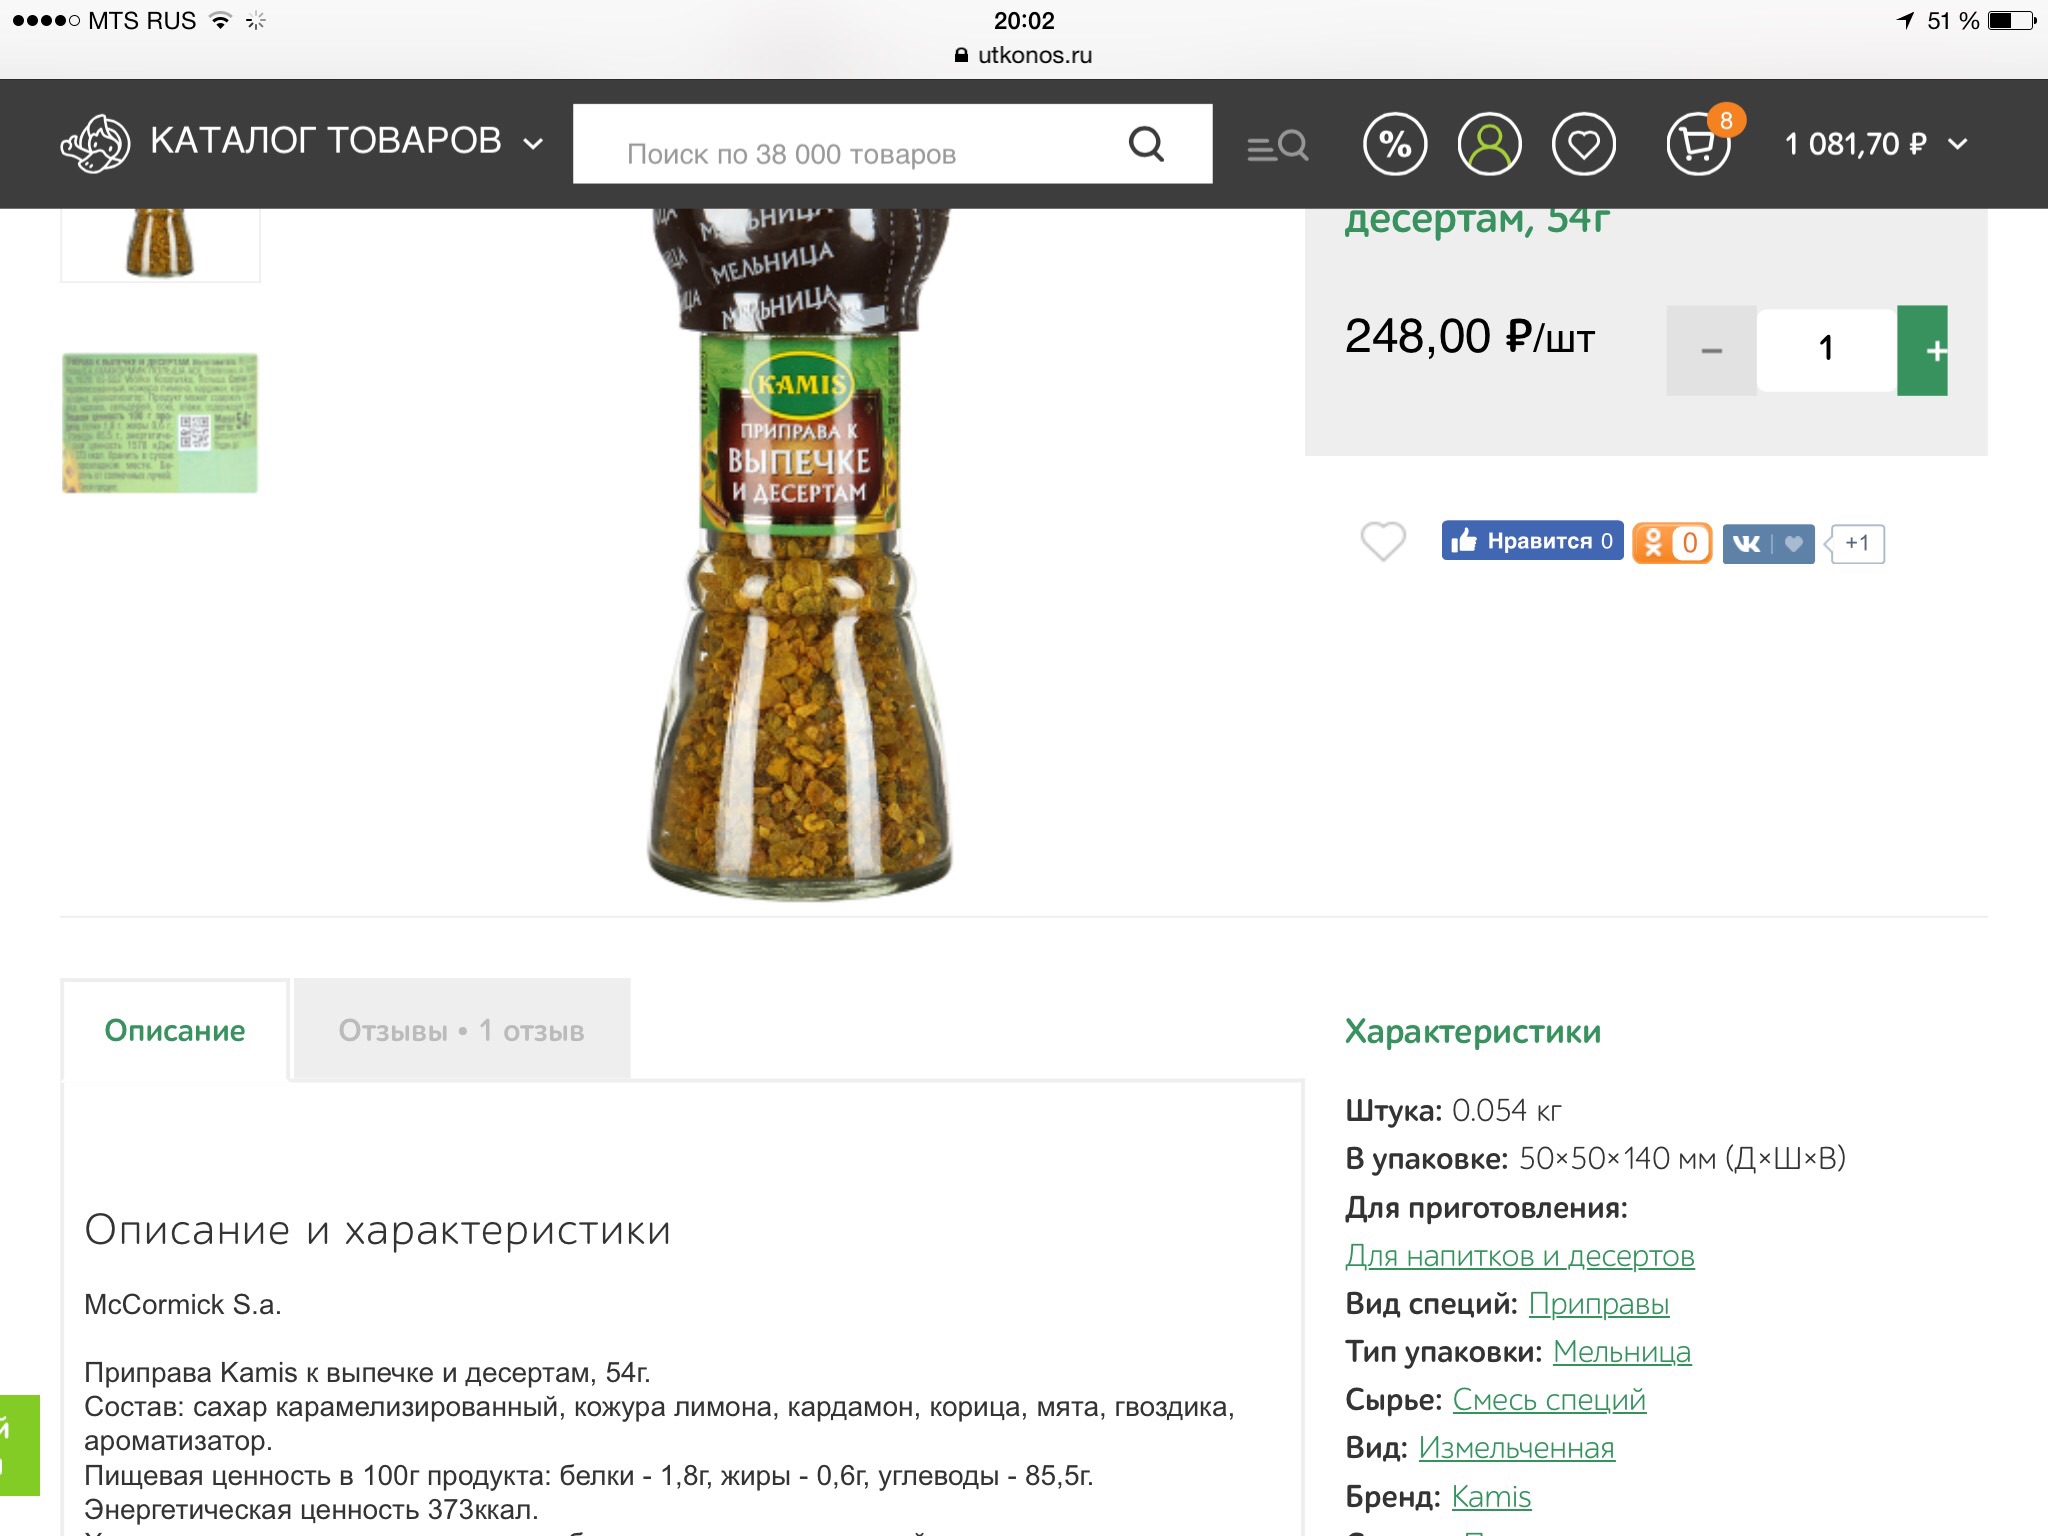The width and height of the screenshot is (2048, 1536).
Task: Open Для напитков и десертов link
Action: tap(1520, 1255)
